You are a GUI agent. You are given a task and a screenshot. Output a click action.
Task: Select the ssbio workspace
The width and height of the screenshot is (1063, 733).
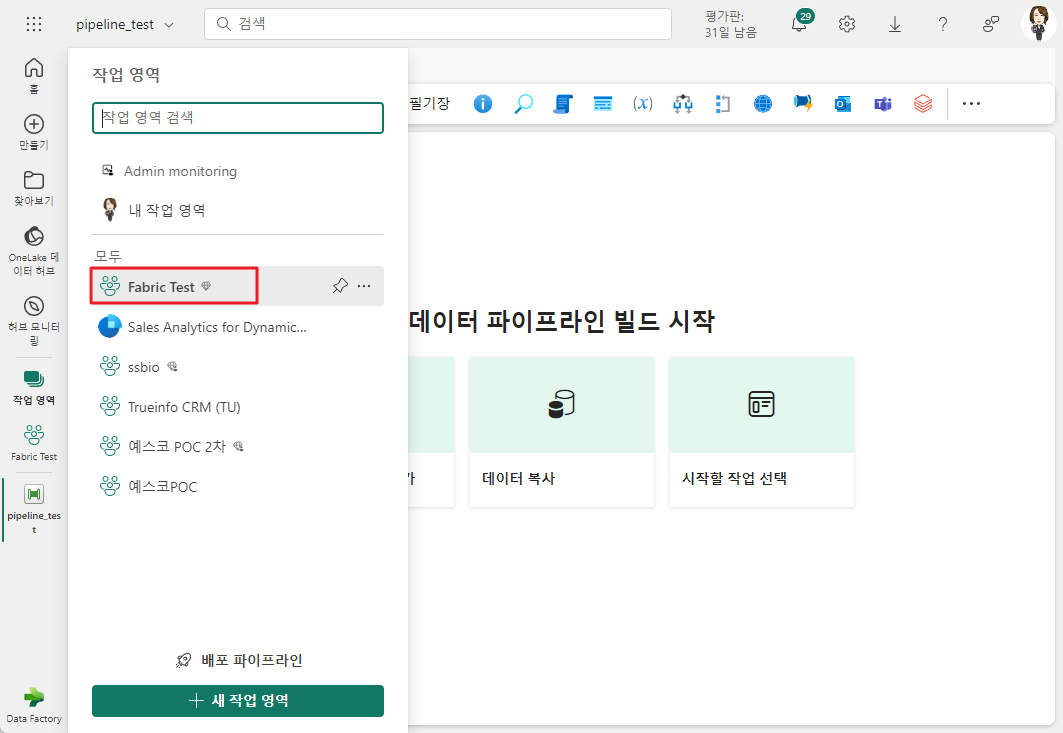pos(237,367)
